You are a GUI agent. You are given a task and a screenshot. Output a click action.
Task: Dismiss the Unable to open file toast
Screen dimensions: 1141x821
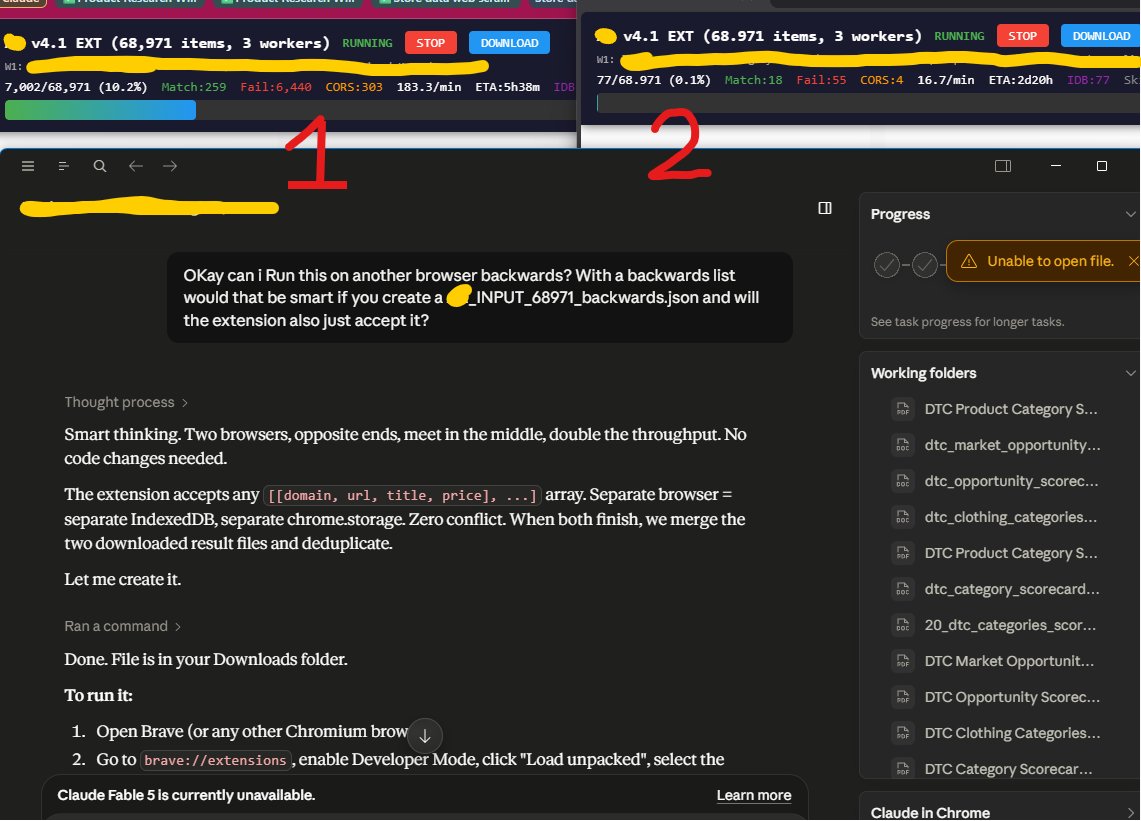point(1132,261)
